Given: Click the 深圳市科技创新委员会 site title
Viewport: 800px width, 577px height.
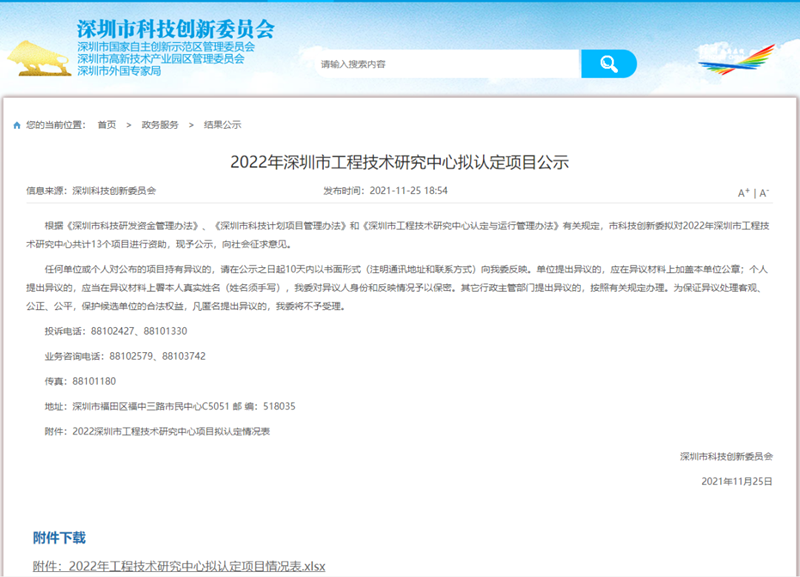Looking at the screenshot, I should coord(176,29).
